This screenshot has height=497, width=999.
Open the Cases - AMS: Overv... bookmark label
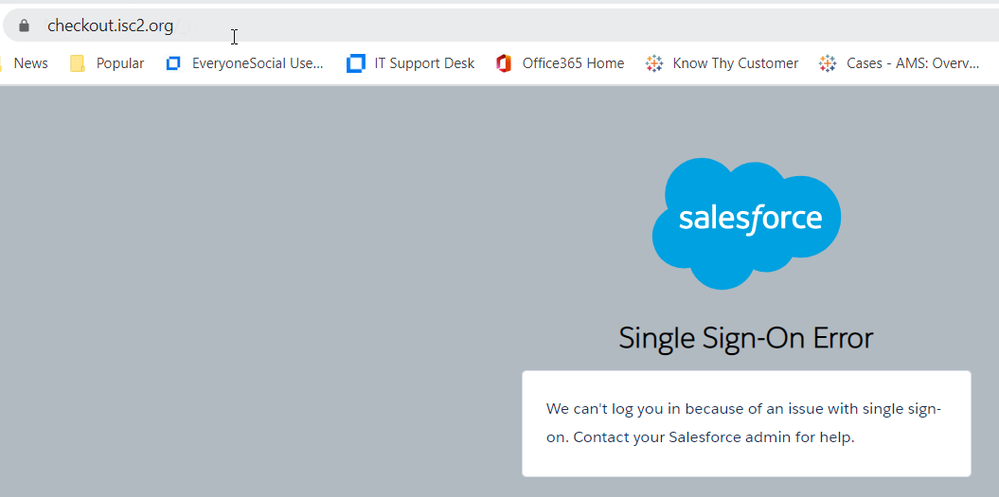912,63
